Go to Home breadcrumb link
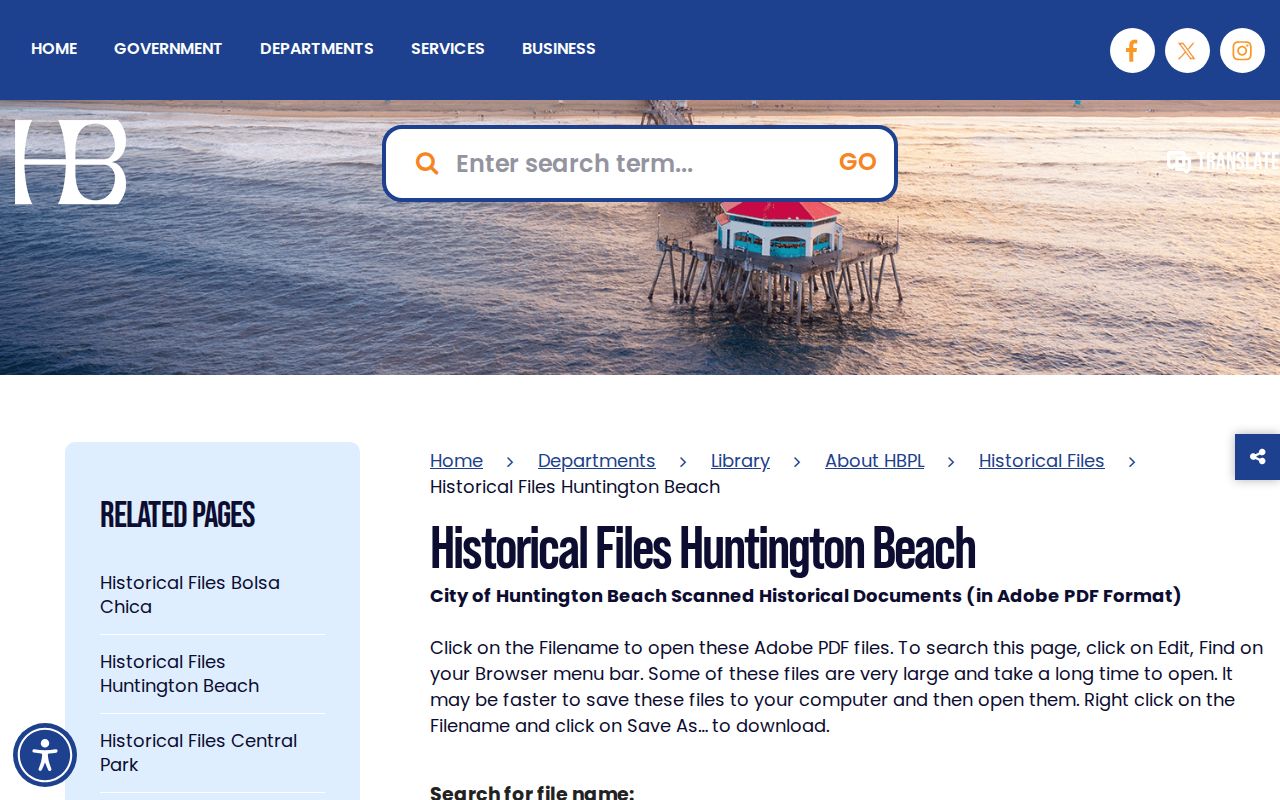Screen dimensions: 1280x800 coord(456,461)
